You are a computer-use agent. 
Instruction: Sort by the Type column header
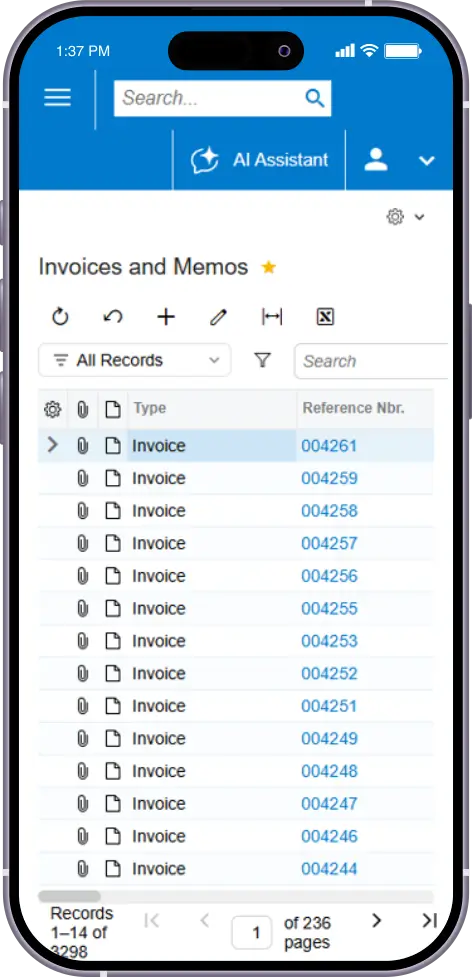coord(212,408)
